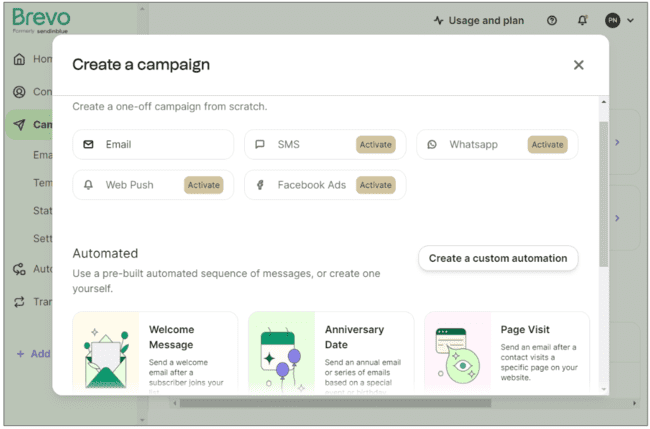Open the help question mark icon
The height and width of the screenshot is (429, 650).
coord(552,20)
